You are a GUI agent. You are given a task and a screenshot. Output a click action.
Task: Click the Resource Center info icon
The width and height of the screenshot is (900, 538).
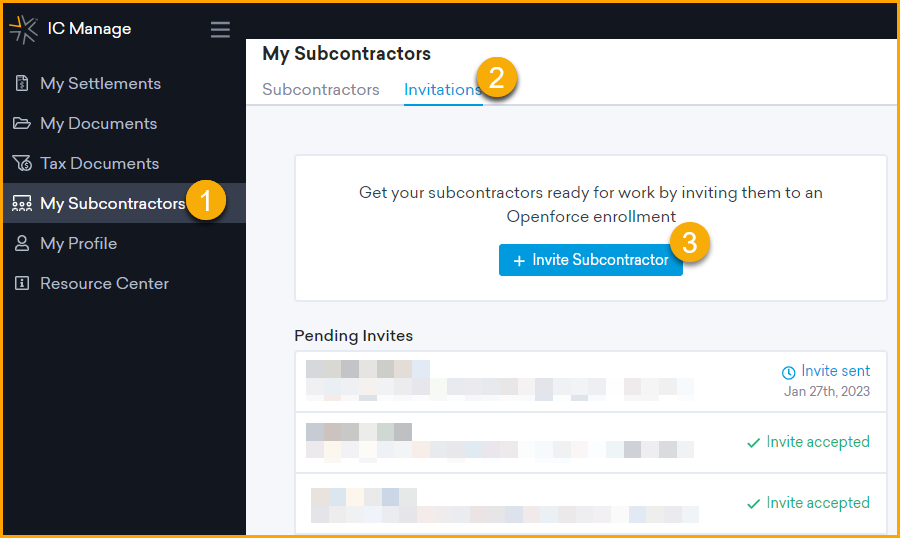22,283
